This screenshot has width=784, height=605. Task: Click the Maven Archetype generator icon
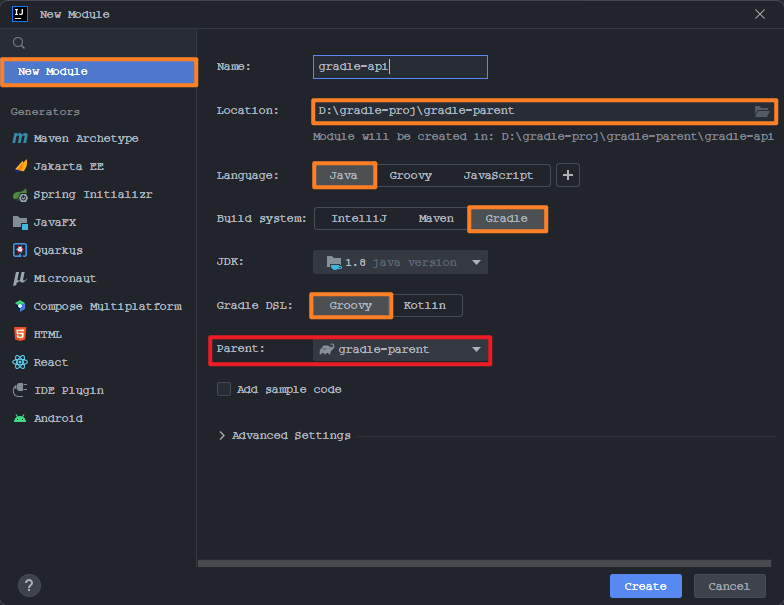(x=20, y=138)
